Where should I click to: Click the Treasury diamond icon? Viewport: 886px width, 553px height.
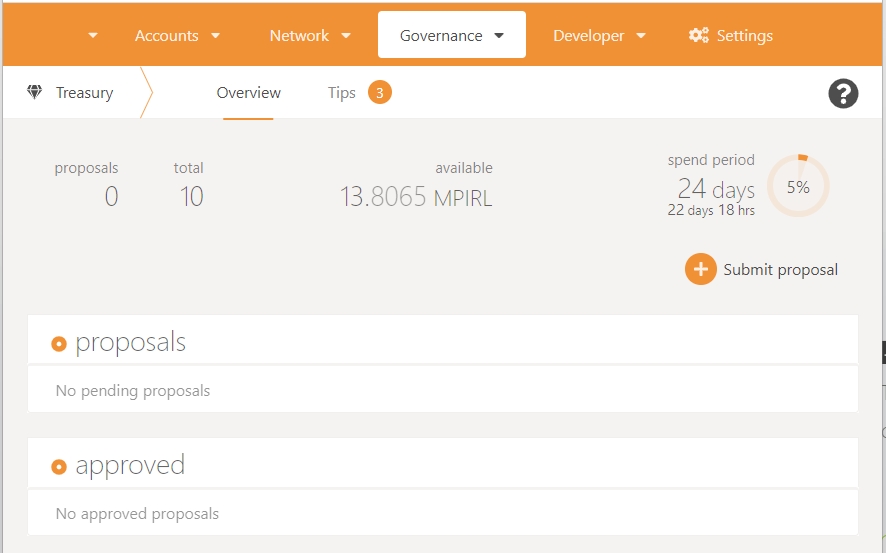35,93
